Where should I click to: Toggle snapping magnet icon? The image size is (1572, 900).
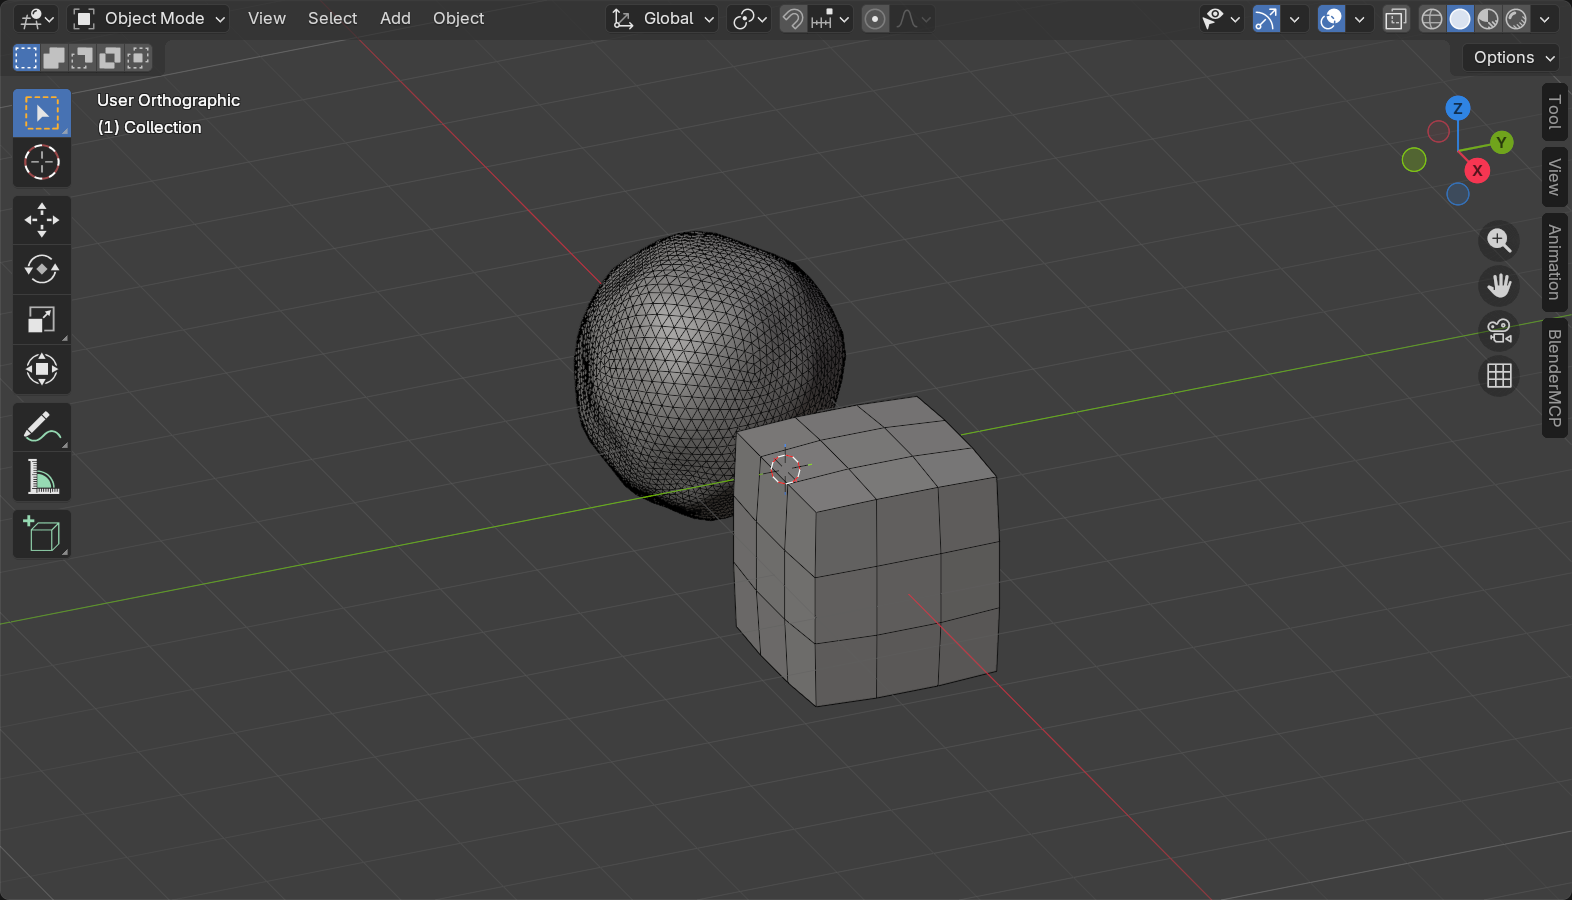click(793, 19)
